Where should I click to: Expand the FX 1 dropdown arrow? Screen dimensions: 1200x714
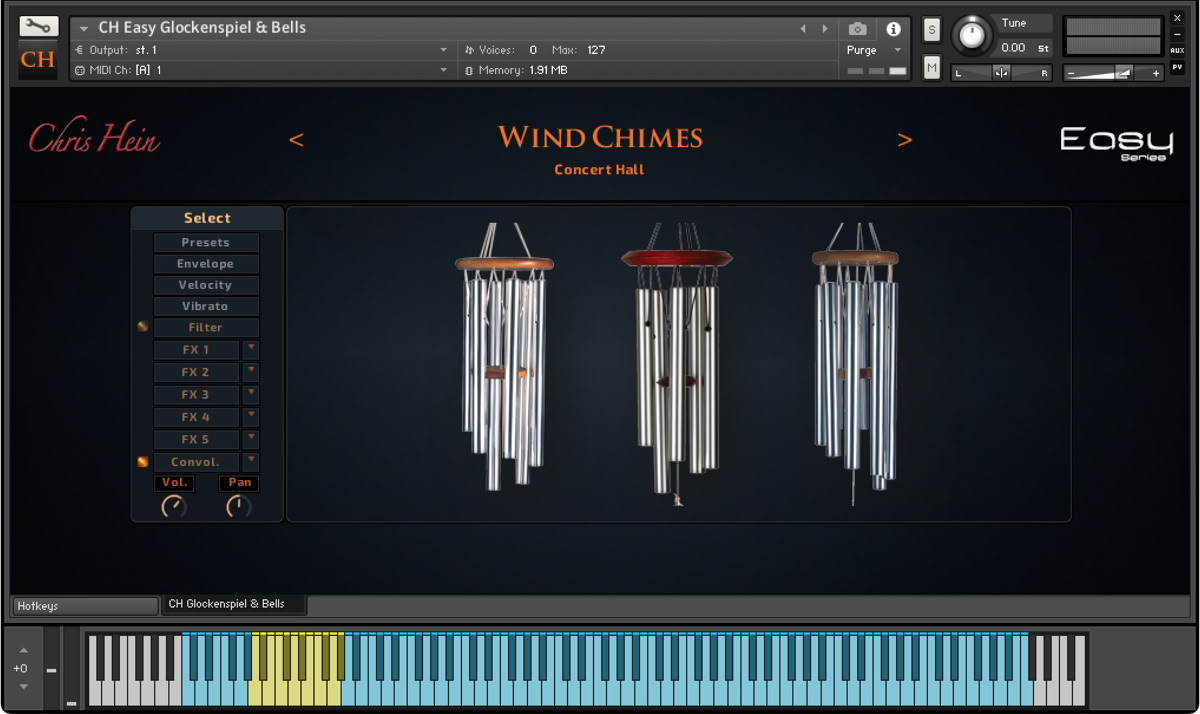click(251, 349)
